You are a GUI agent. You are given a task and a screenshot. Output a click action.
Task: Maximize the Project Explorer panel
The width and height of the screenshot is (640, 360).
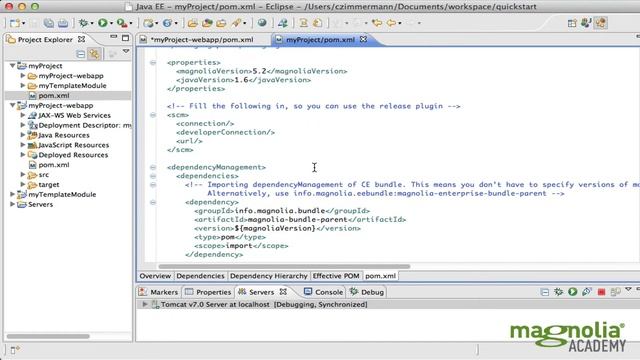[x=125, y=38]
